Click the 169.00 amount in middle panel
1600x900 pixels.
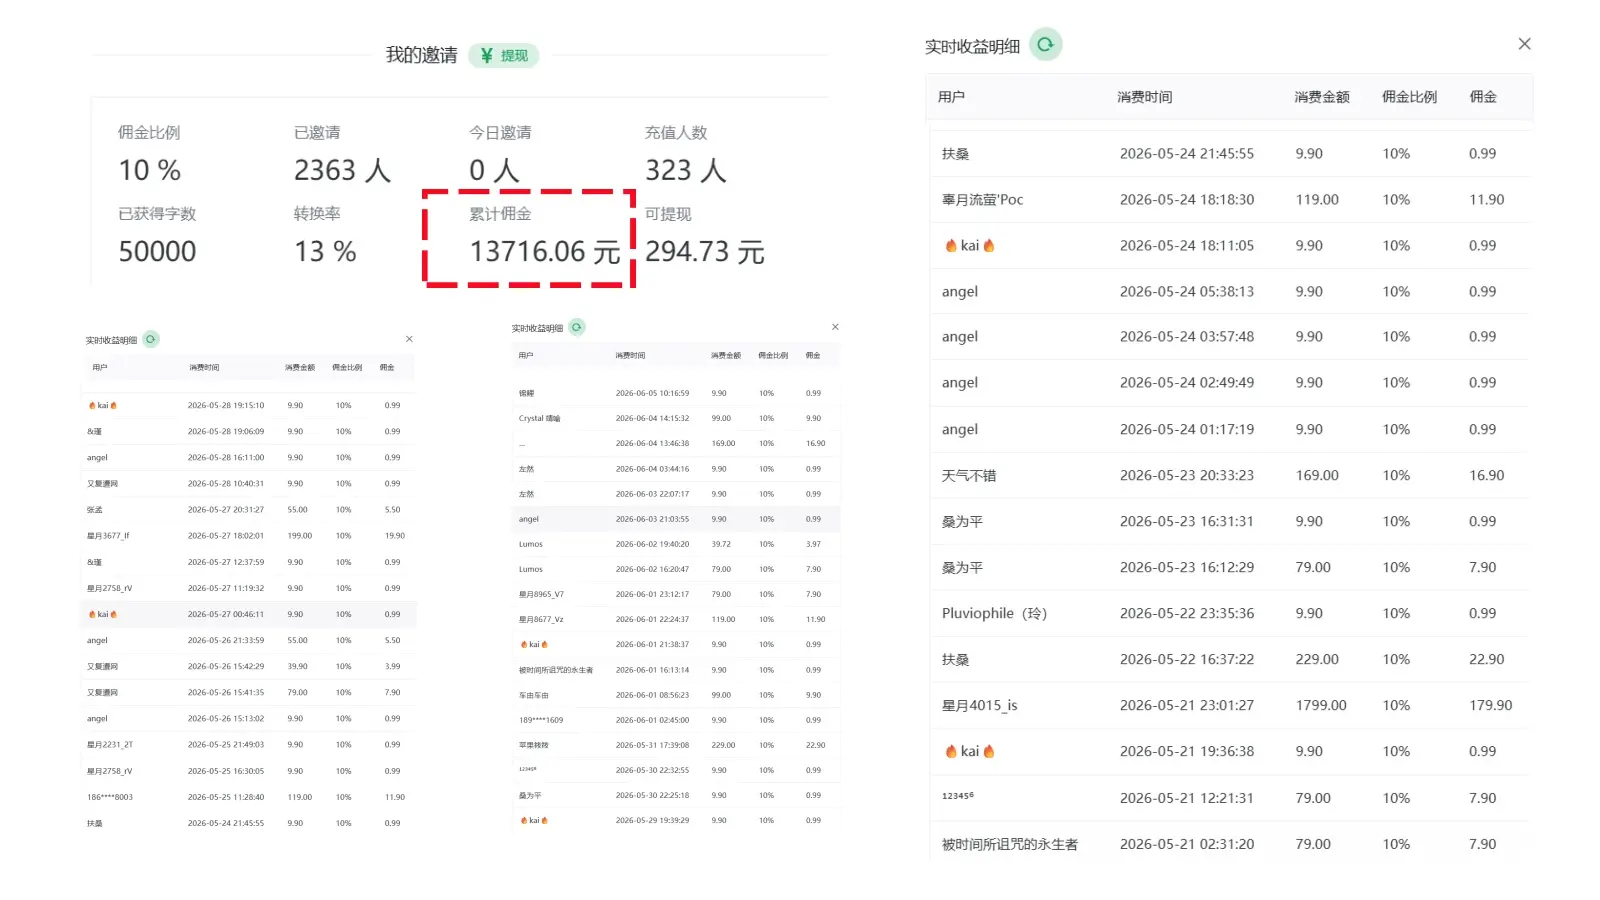coord(723,444)
